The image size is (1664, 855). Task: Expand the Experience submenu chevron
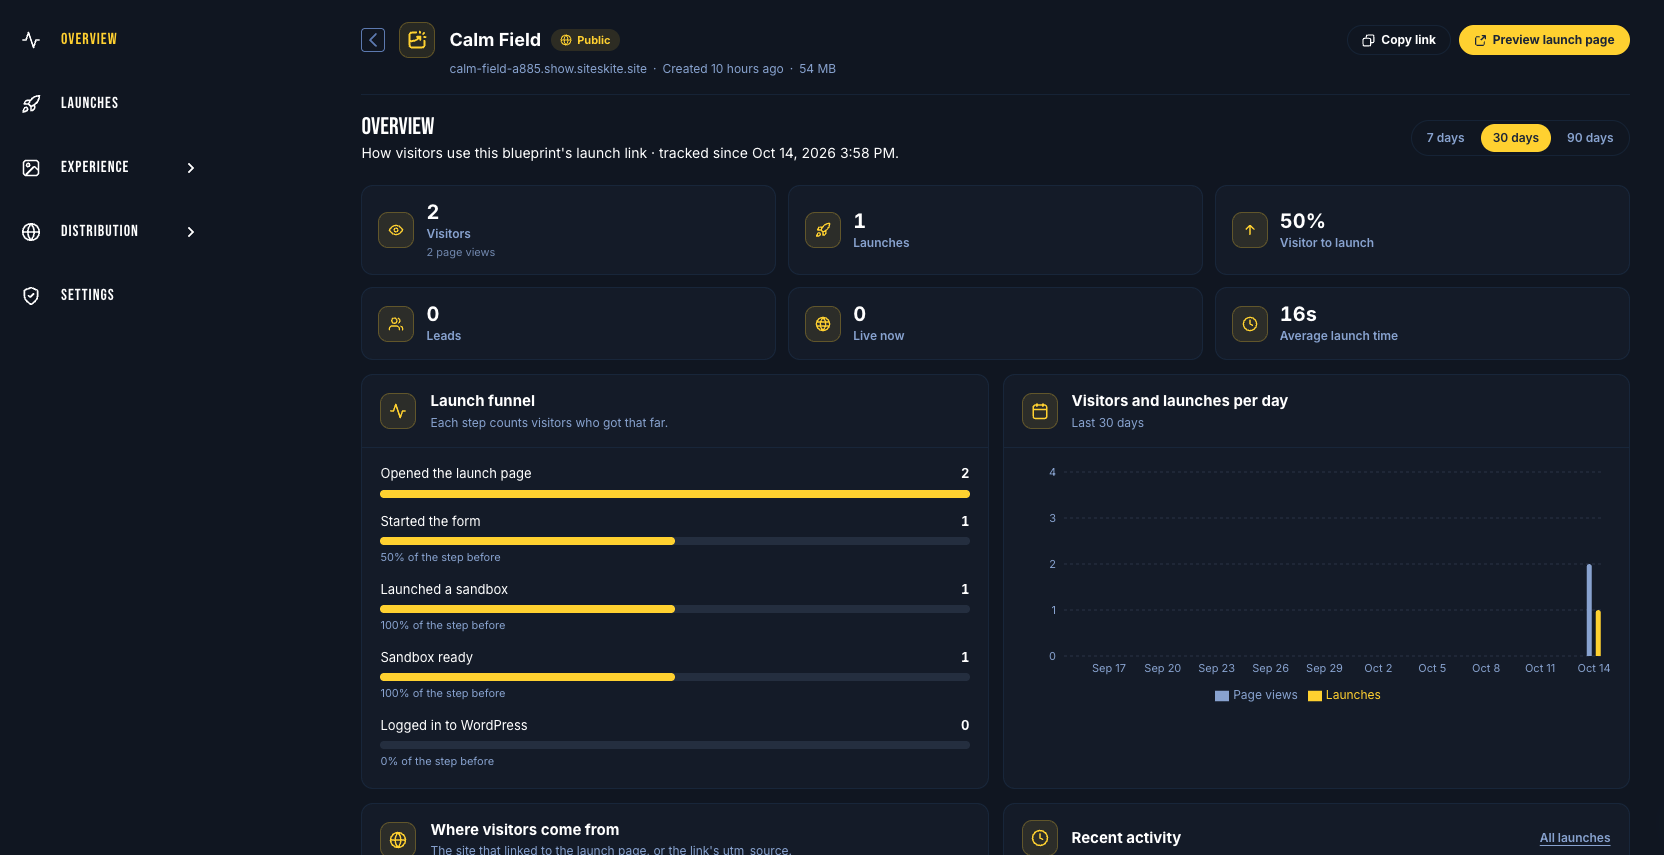click(x=191, y=168)
